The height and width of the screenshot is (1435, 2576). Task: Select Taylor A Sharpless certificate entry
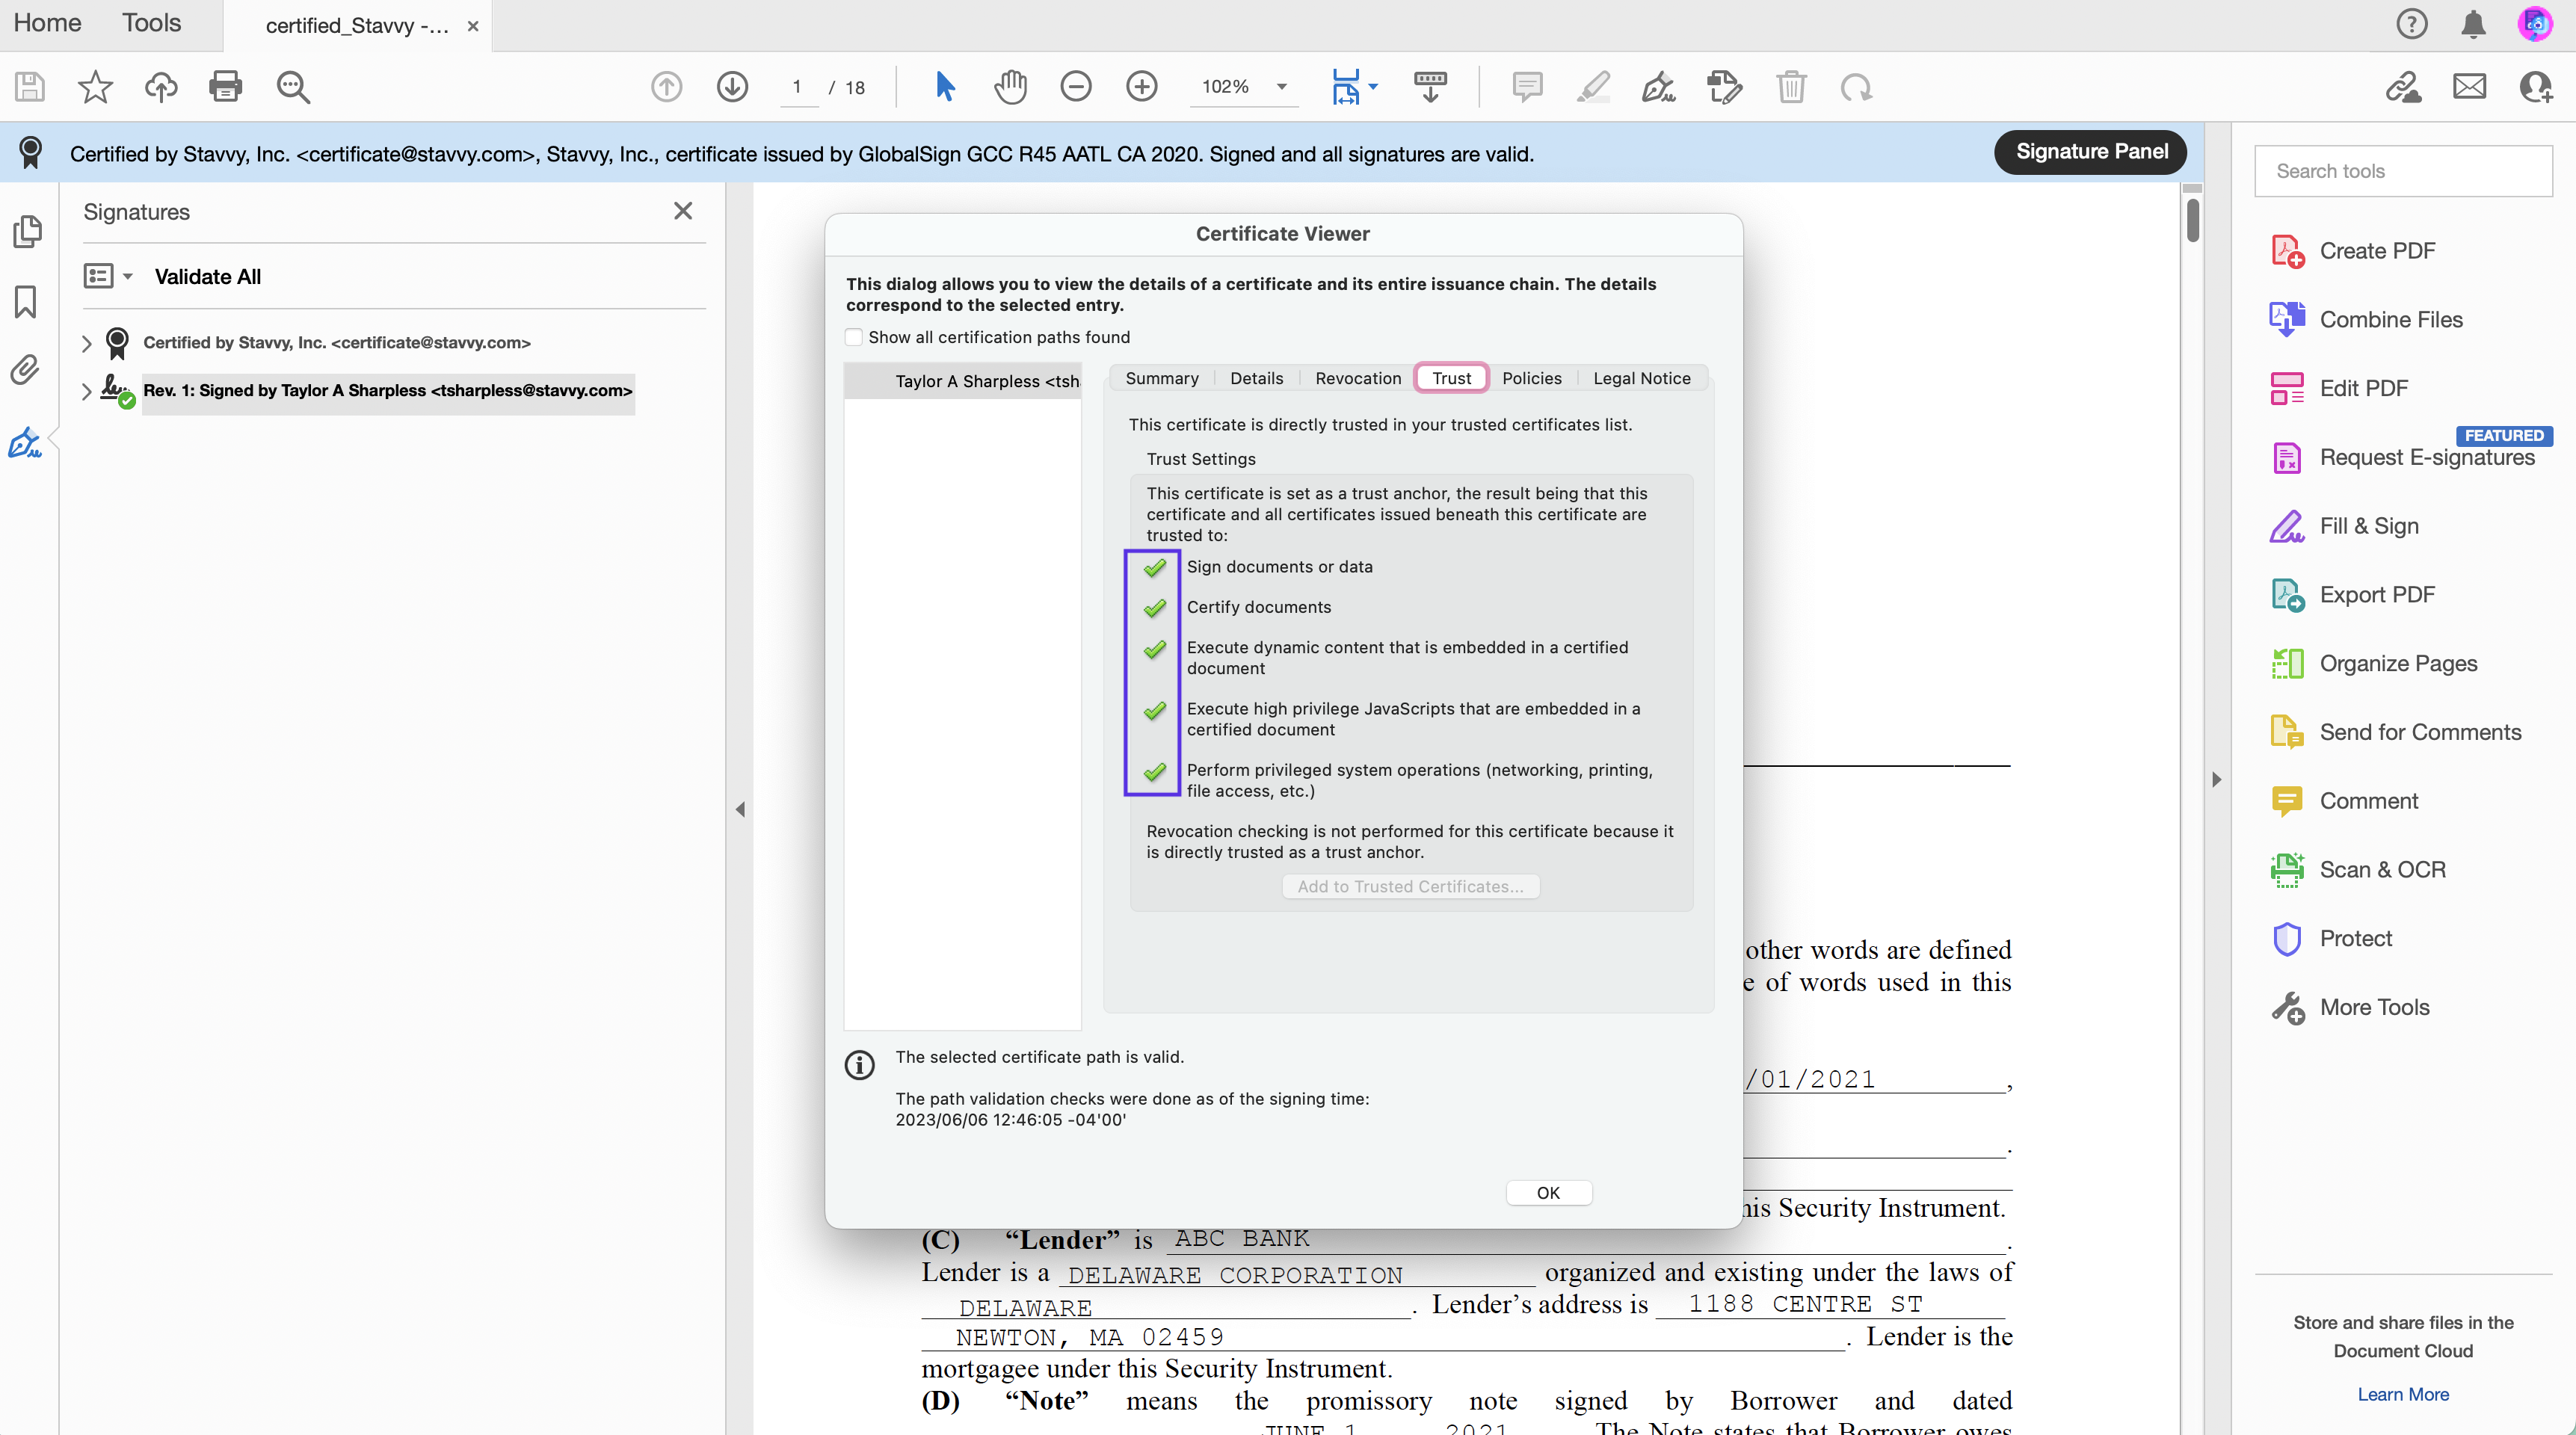(962, 381)
